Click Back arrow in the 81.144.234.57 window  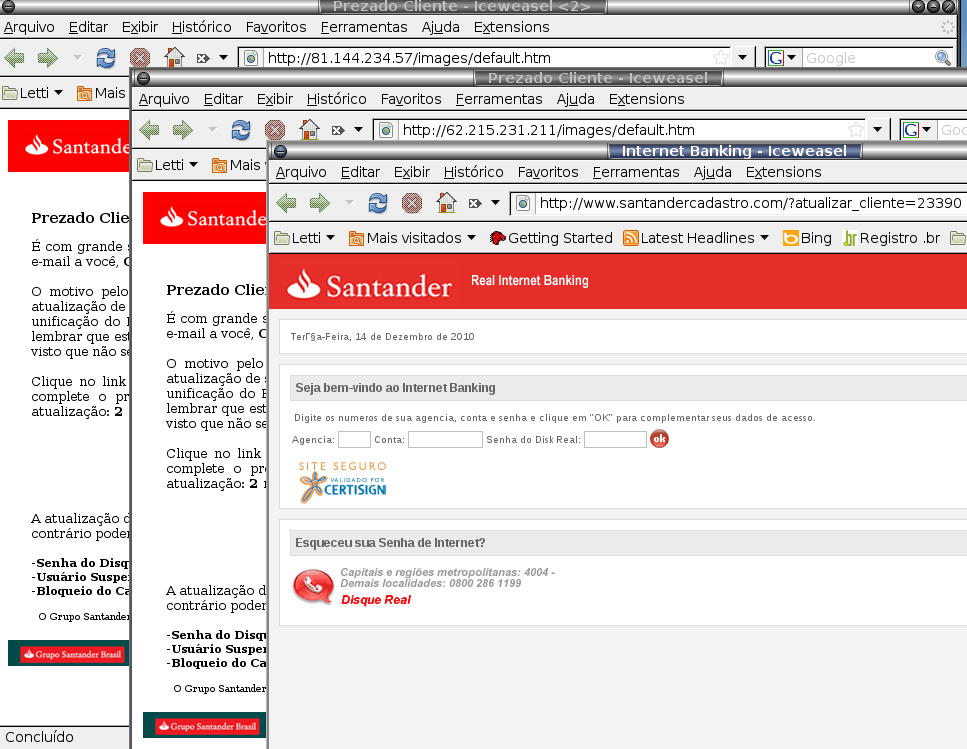pyautogui.click(x=14, y=58)
